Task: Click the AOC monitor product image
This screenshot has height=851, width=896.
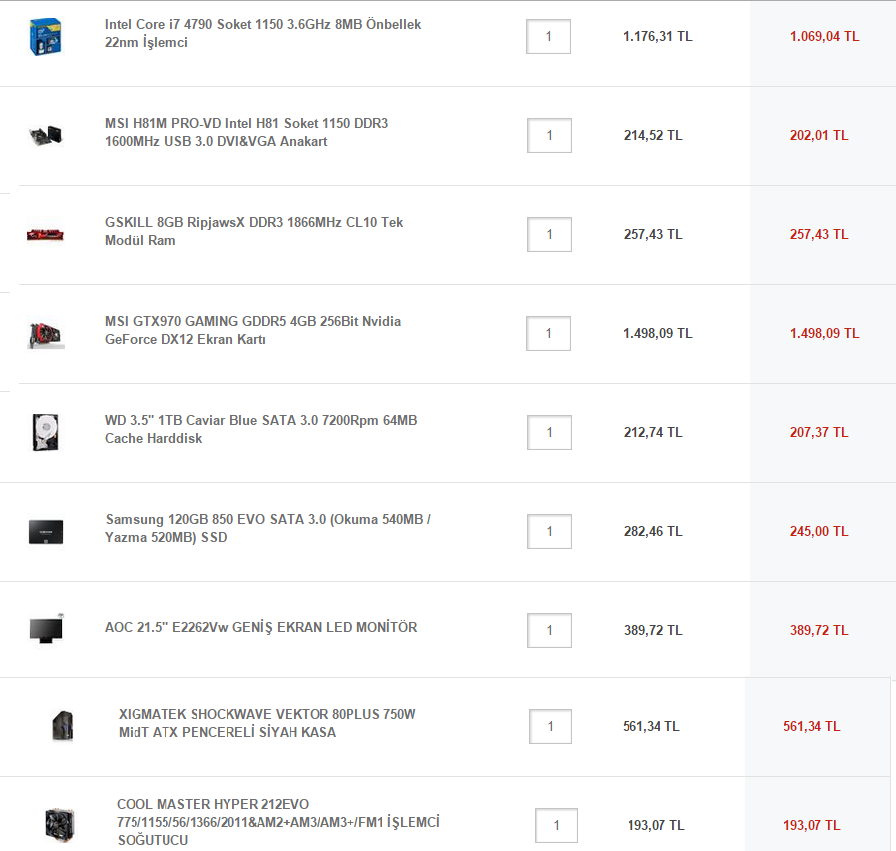Action: [x=46, y=629]
